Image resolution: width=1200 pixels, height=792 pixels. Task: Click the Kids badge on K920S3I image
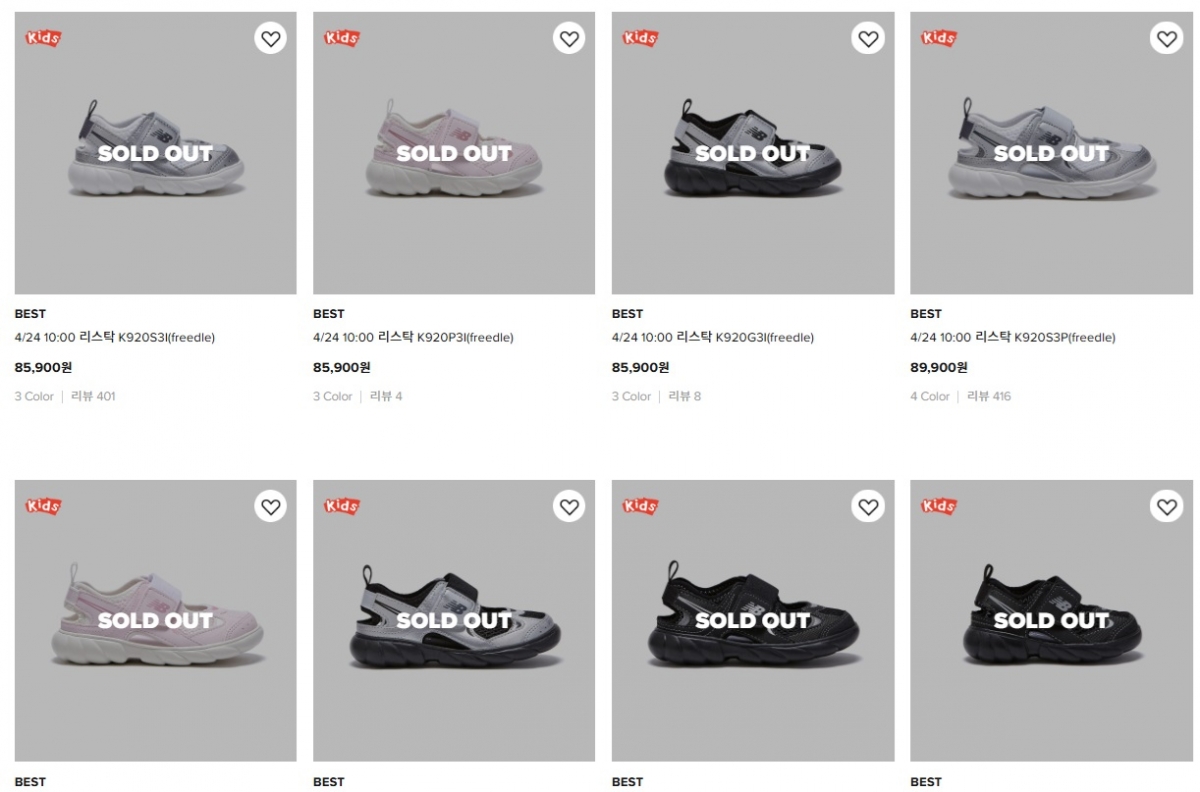point(43,38)
